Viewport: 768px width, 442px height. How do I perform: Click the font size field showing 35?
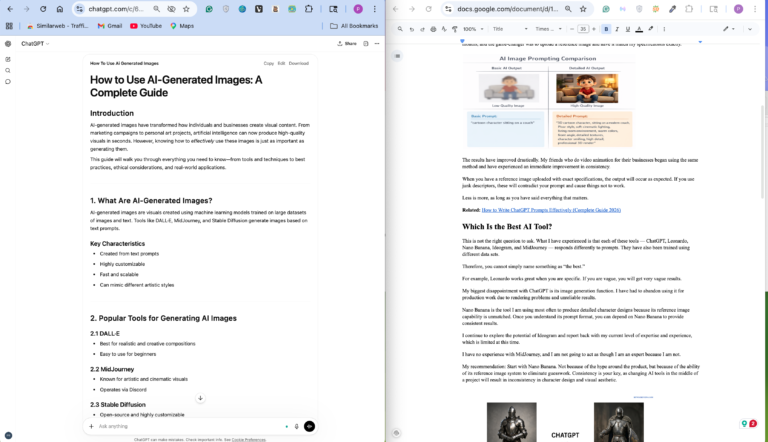coord(583,29)
